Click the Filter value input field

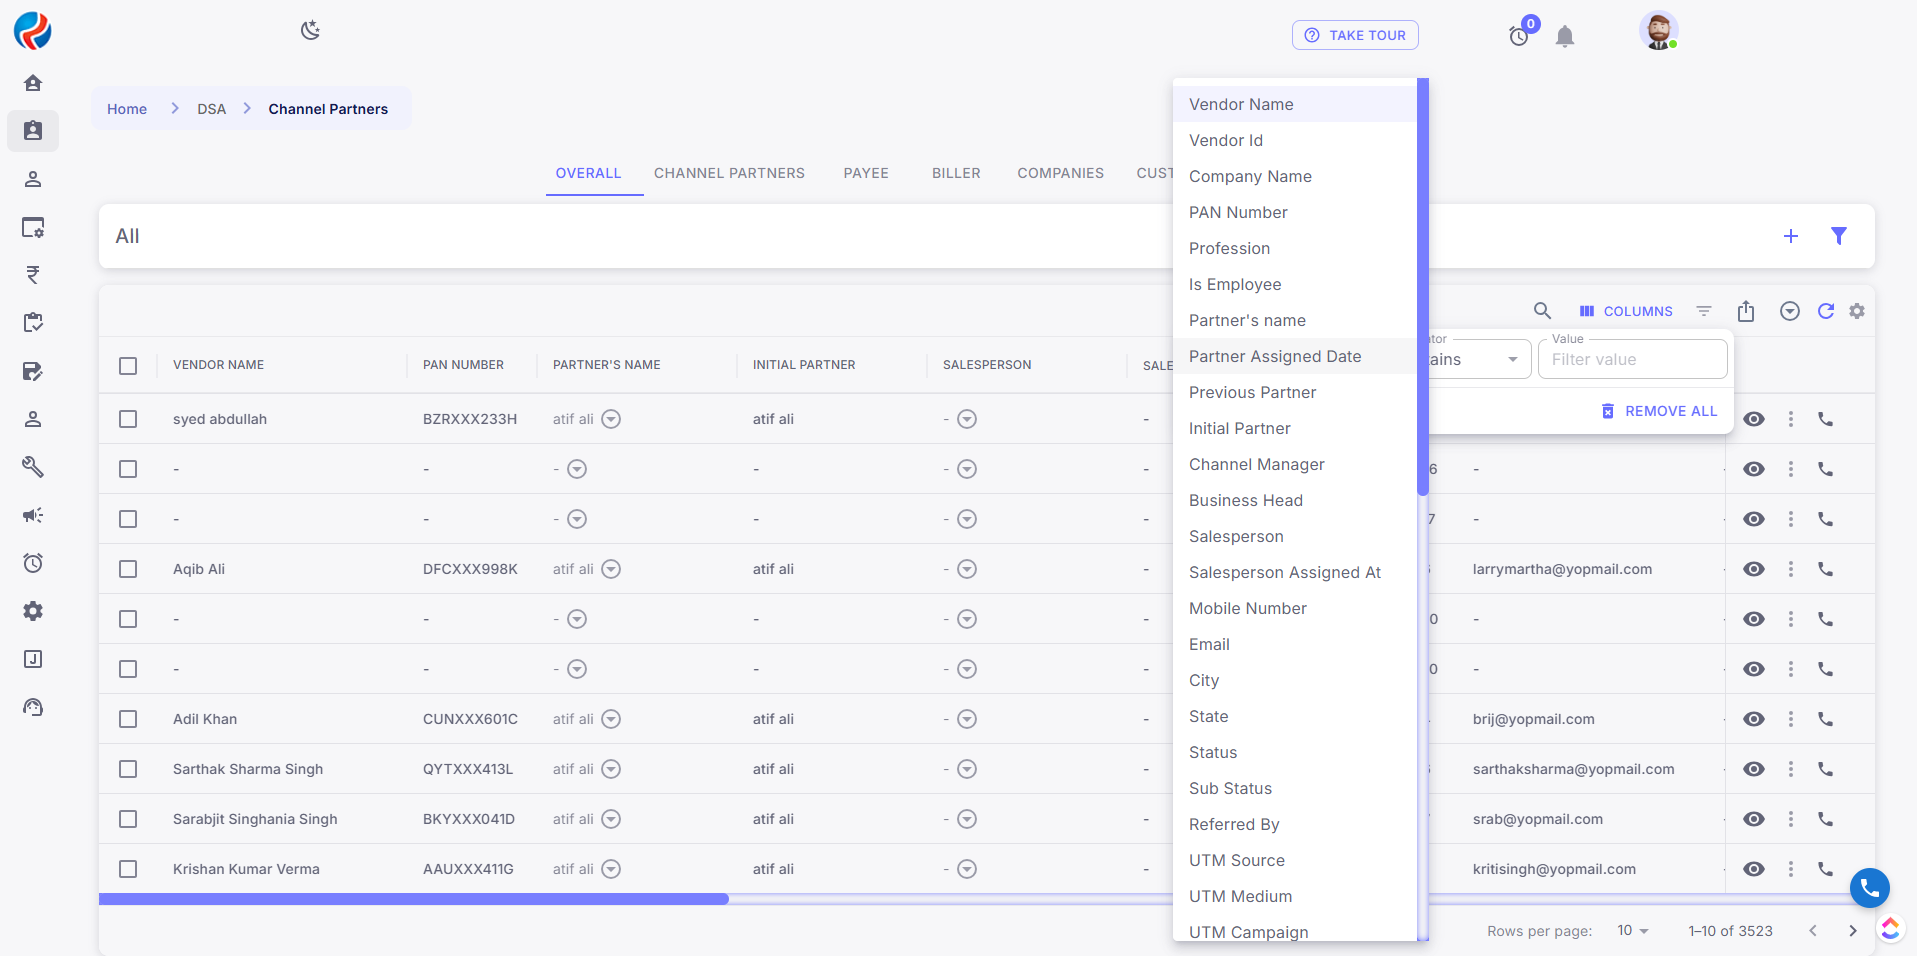pos(1632,360)
